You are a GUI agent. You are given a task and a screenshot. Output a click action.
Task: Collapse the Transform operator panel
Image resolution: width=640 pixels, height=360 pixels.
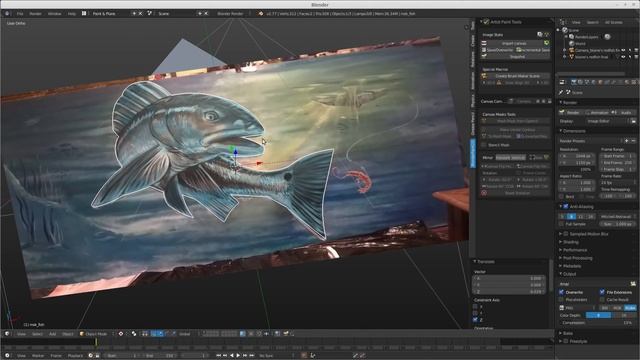(475, 261)
